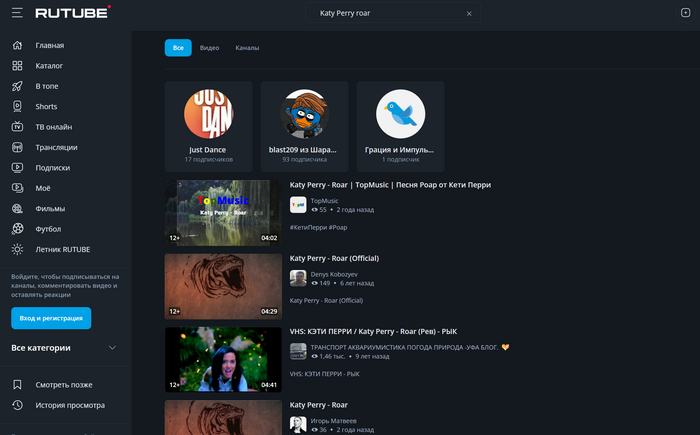Open История просмотра menu label

tap(70, 405)
